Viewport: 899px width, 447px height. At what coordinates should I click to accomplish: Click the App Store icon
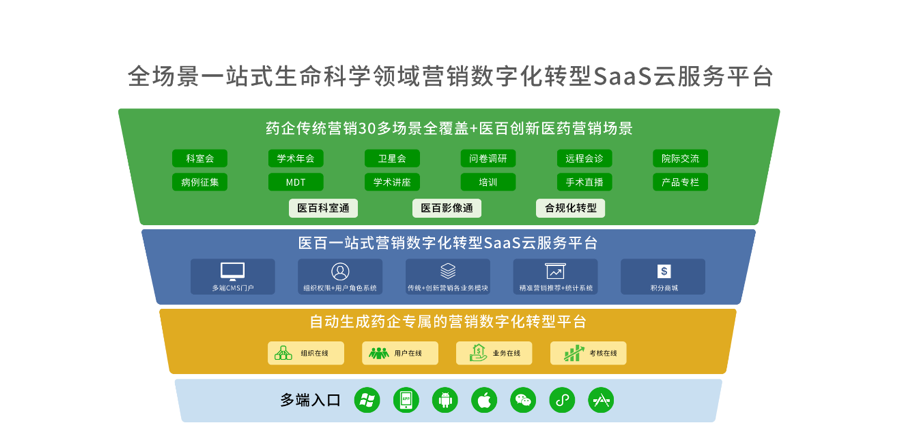coord(601,400)
